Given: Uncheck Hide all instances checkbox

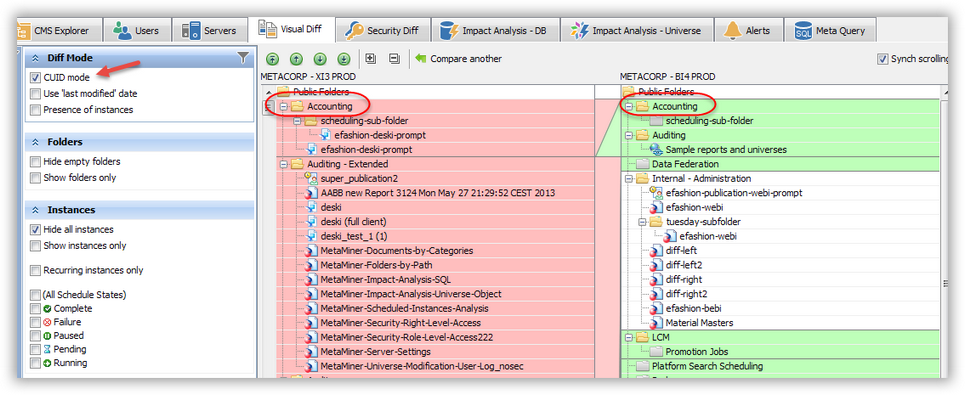Looking at the screenshot, I should click(x=35, y=229).
